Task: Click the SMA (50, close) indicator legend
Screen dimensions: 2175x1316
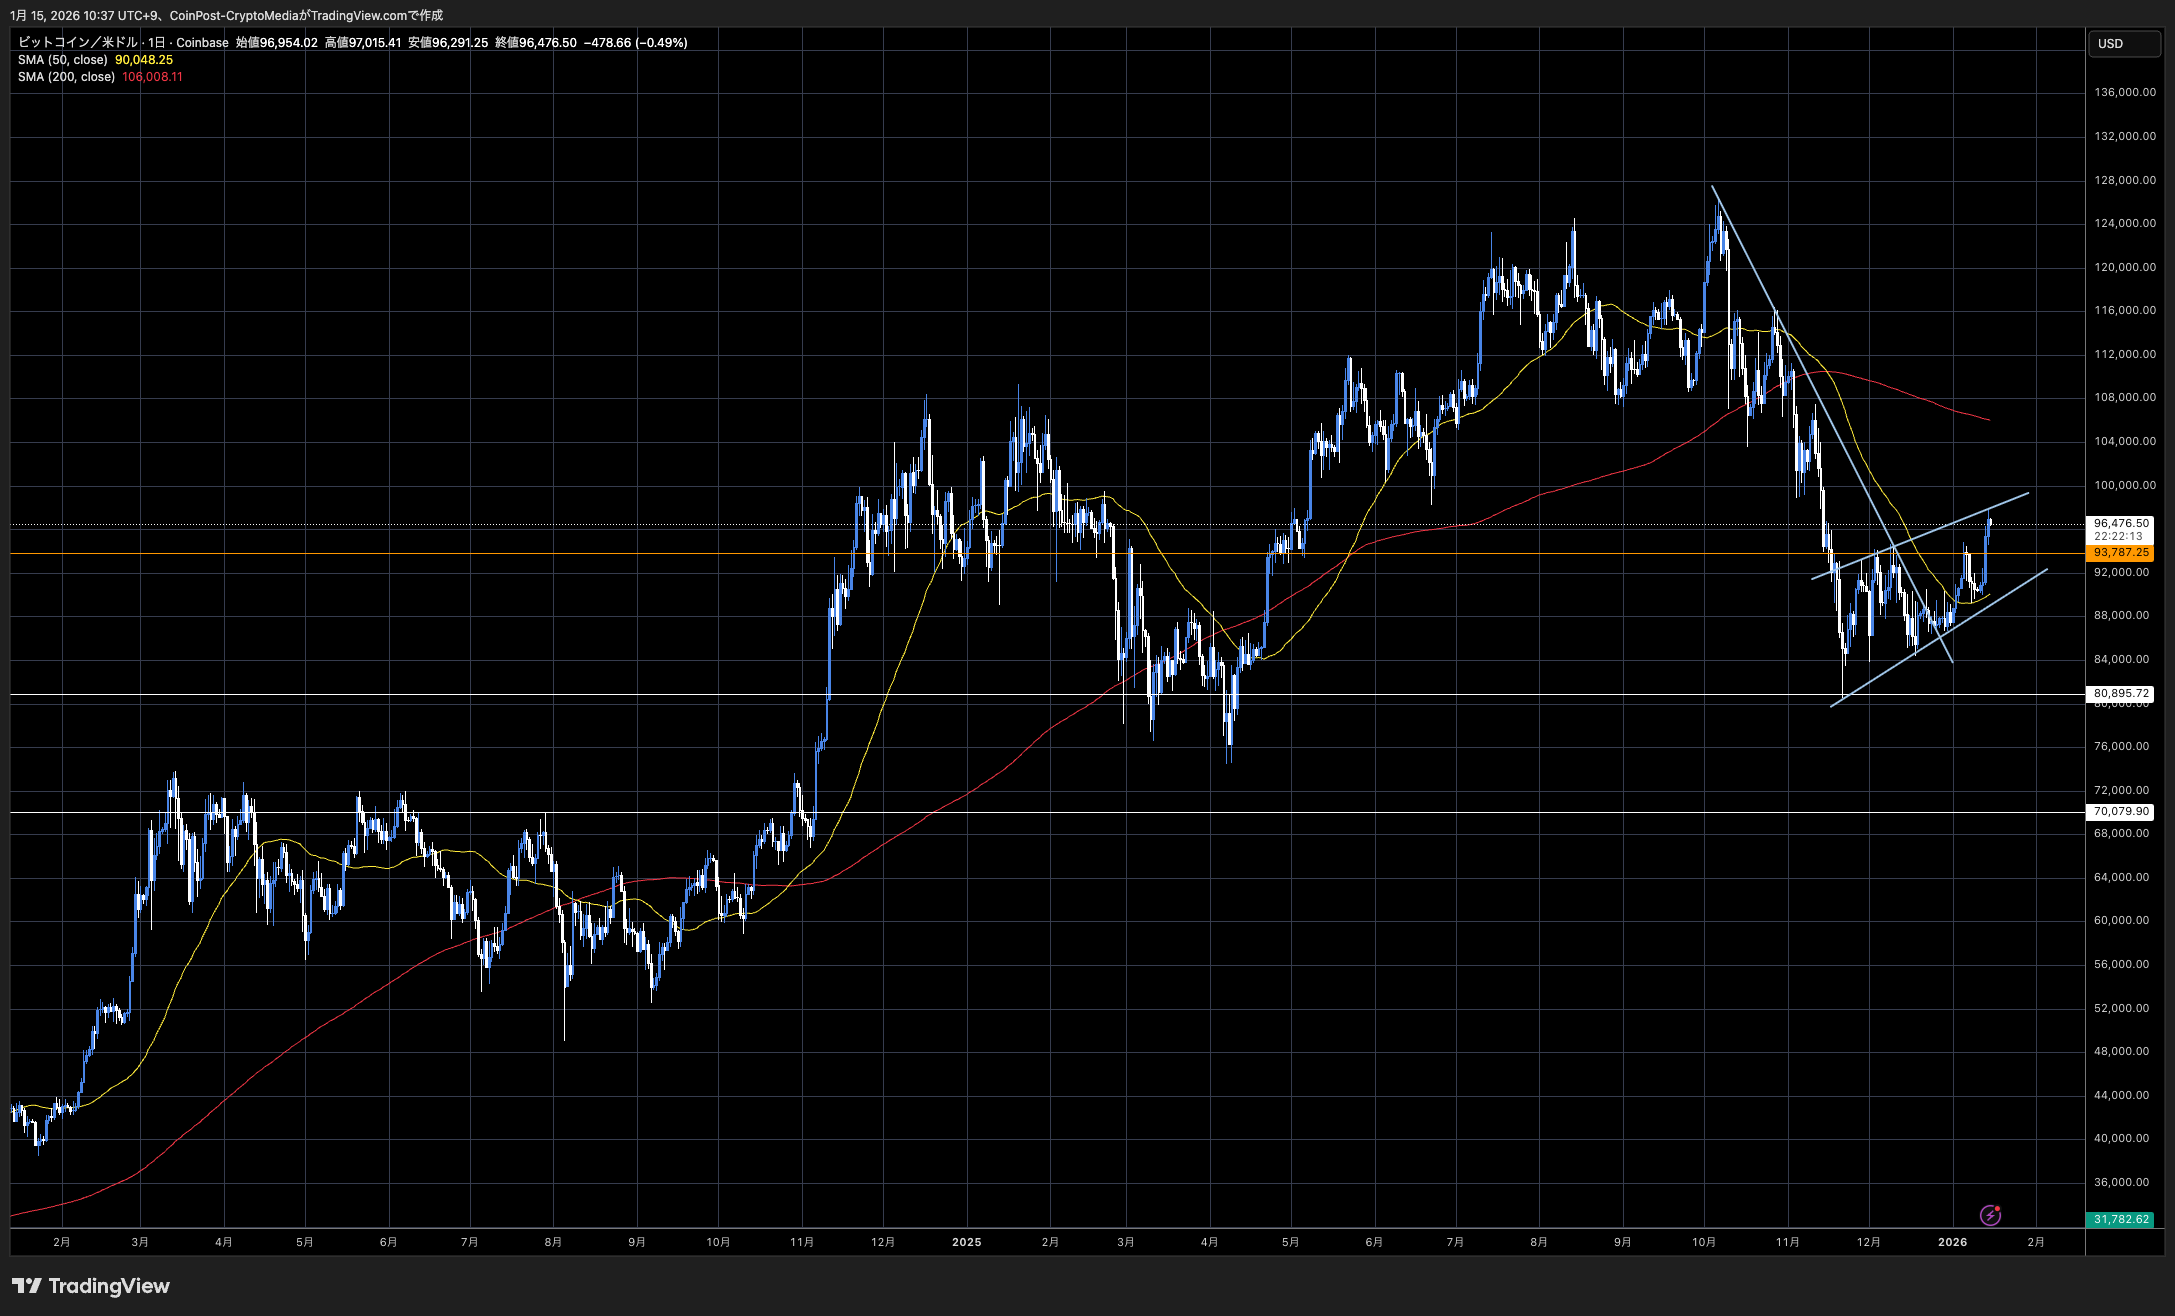Action: (62, 60)
